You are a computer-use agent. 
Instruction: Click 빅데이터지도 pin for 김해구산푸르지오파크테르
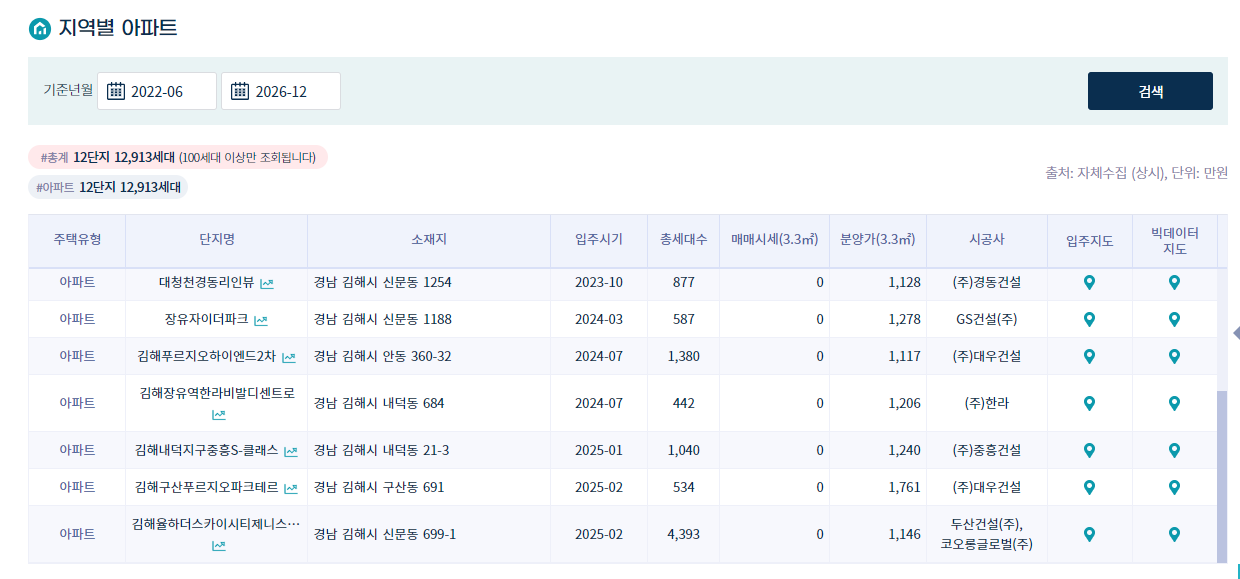coord(1175,487)
